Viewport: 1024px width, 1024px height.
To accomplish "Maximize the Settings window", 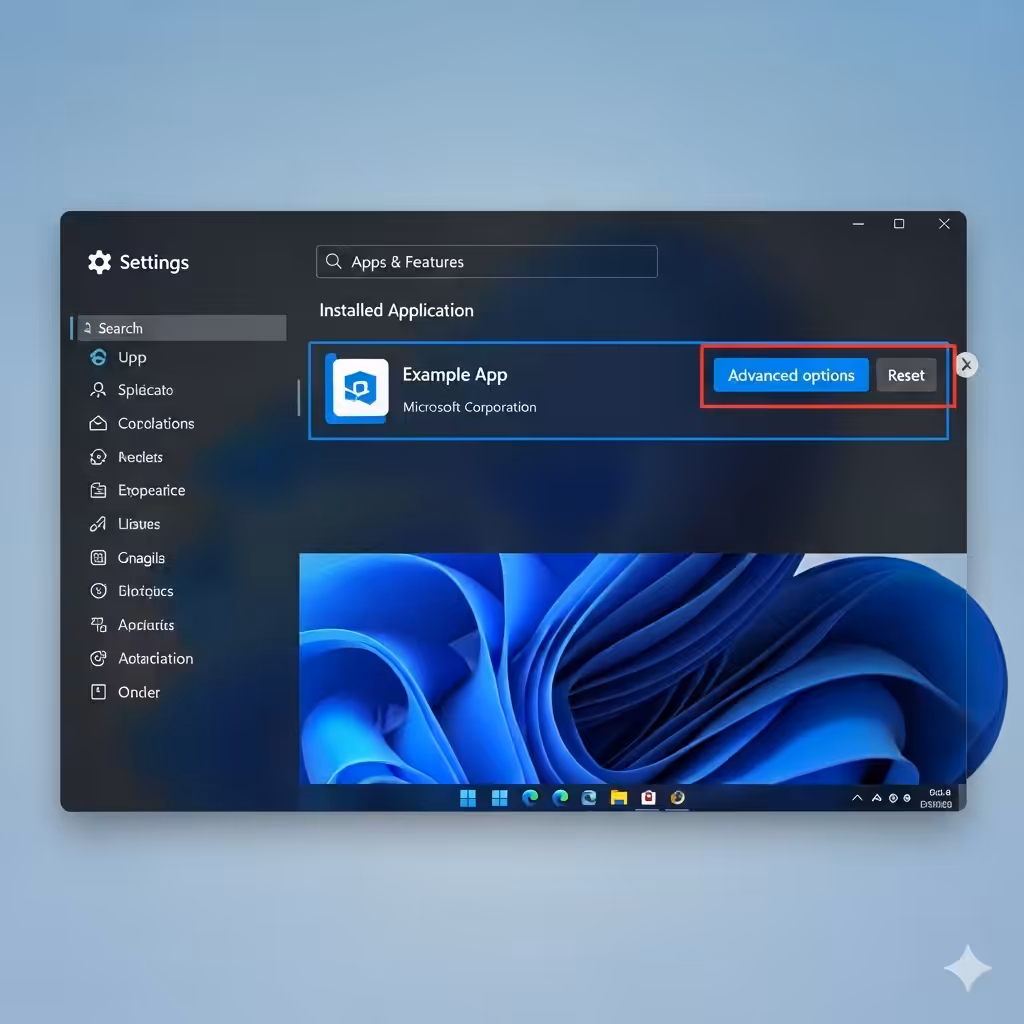I will pos(899,224).
